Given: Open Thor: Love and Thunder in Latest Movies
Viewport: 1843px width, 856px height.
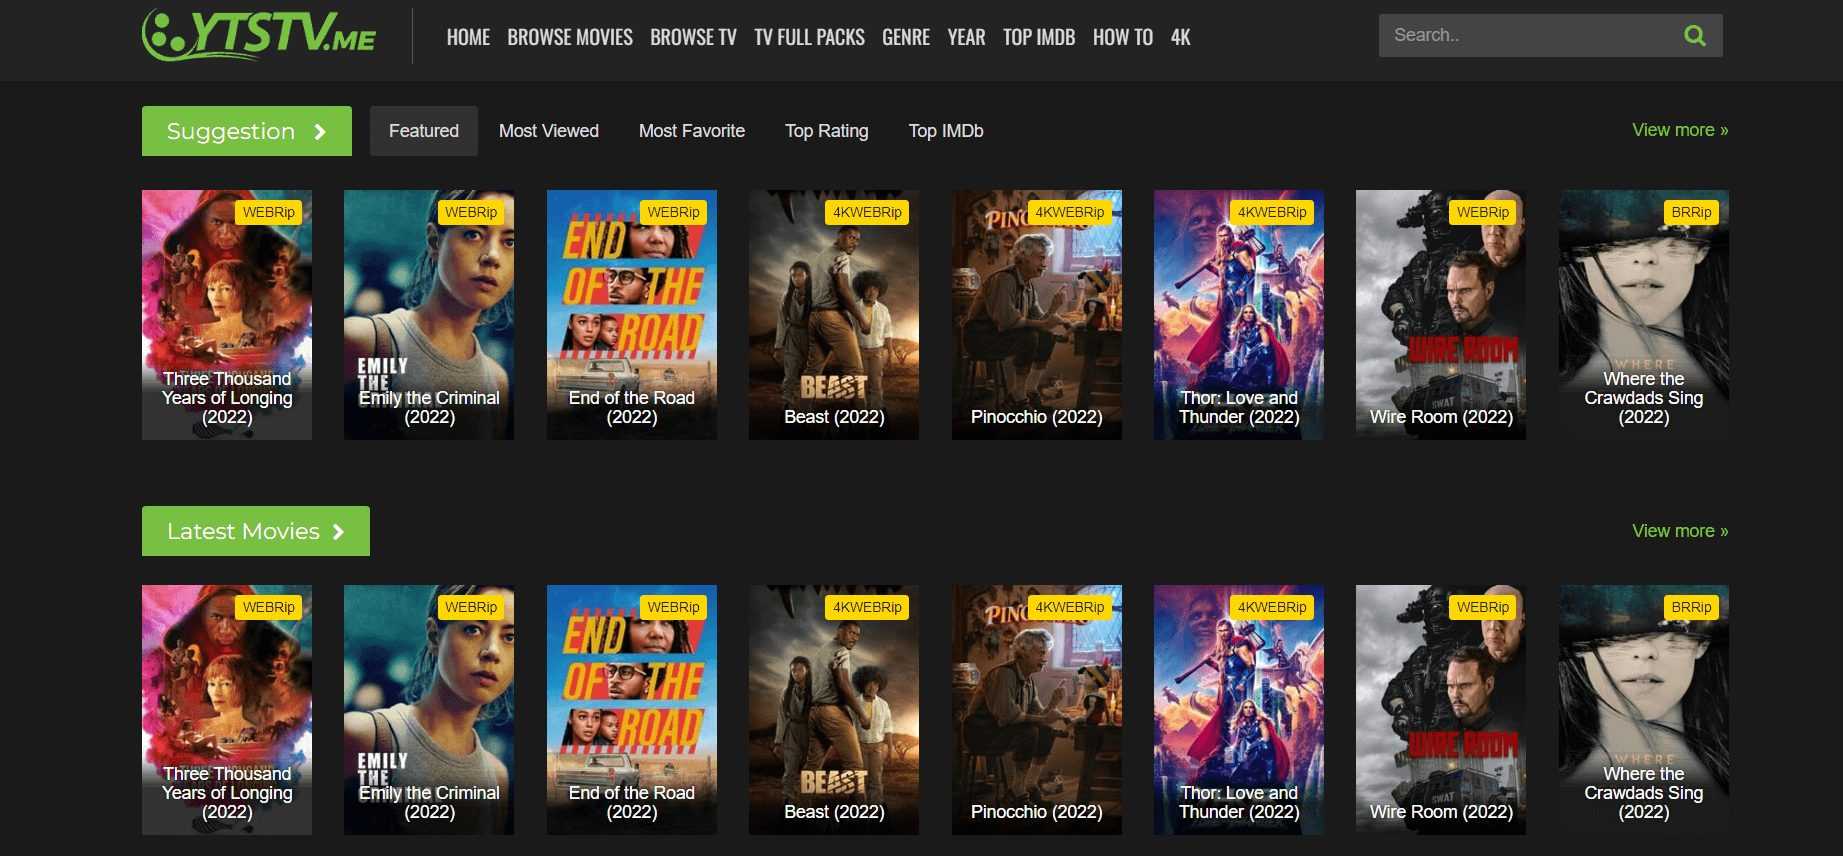Looking at the screenshot, I should click(1238, 709).
